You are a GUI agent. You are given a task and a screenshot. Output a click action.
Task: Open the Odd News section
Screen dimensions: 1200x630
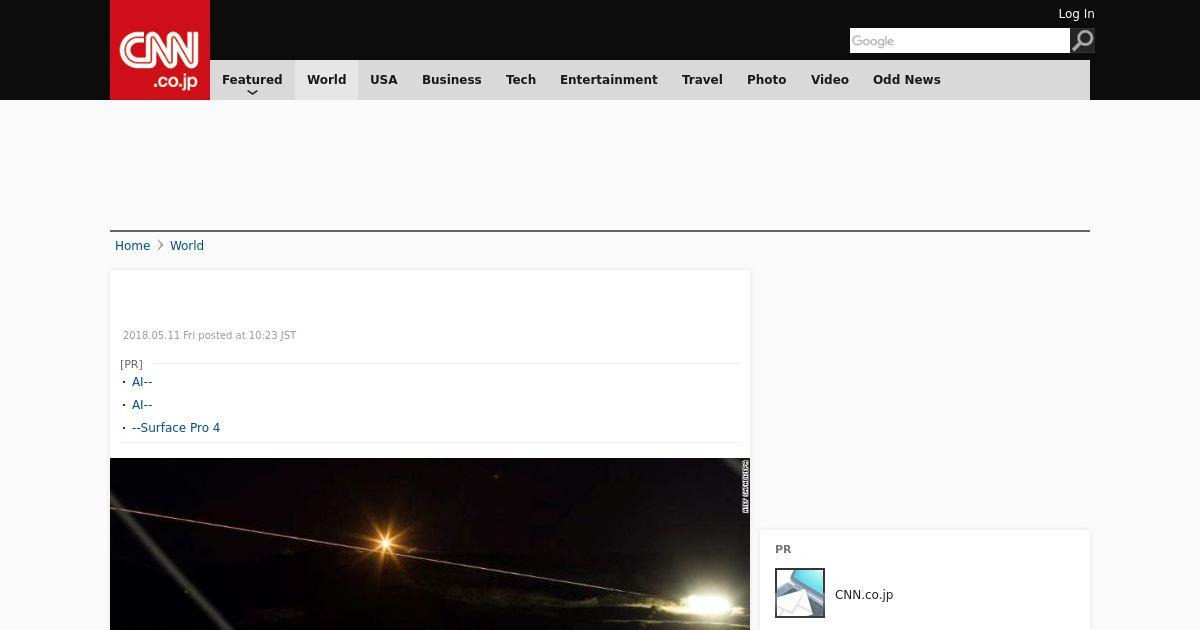[x=907, y=80]
